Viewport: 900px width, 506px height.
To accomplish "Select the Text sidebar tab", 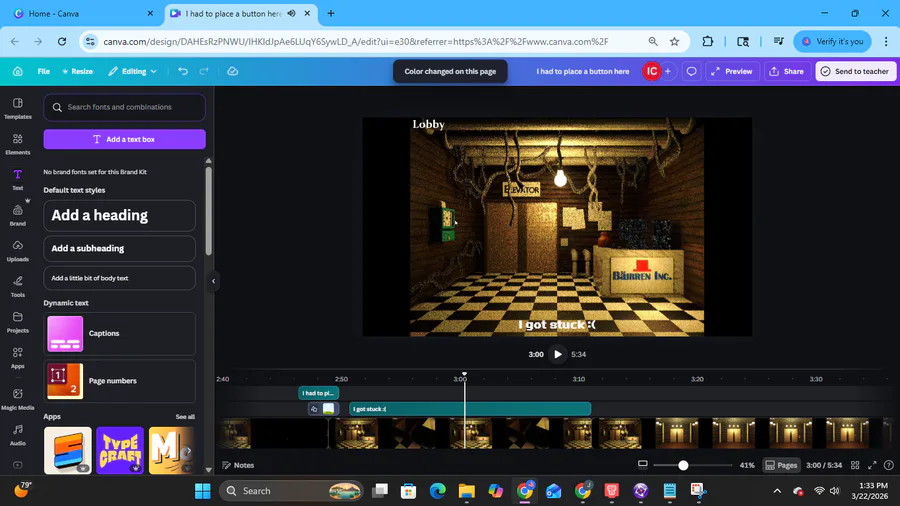I will [18, 180].
